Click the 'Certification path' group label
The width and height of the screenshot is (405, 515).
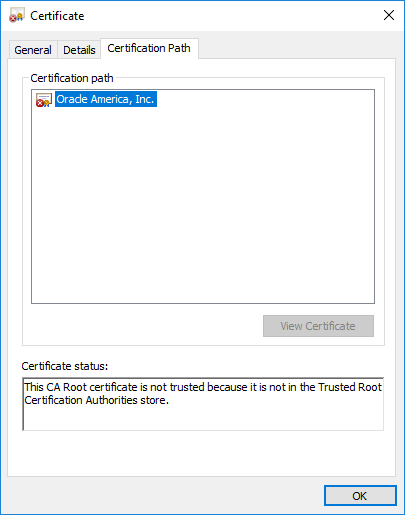(x=72, y=78)
